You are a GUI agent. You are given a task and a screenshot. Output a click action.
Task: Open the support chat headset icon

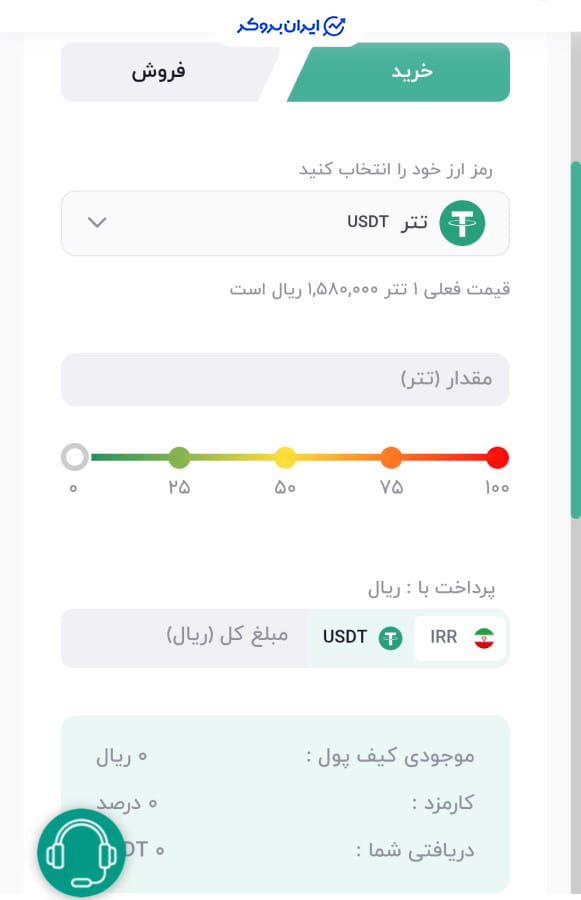pos(80,852)
